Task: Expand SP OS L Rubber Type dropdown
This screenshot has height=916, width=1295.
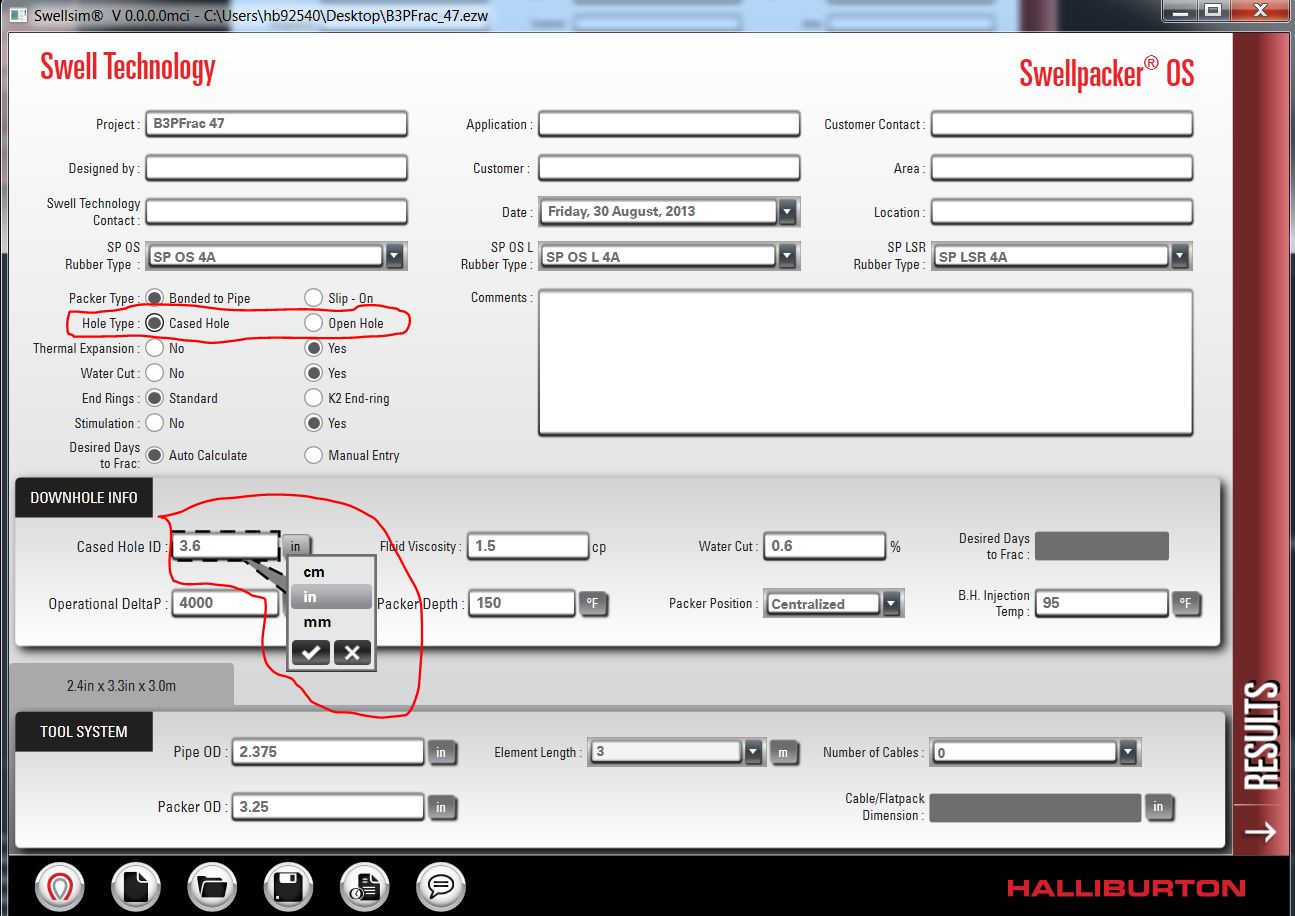Action: [x=787, y=256]
